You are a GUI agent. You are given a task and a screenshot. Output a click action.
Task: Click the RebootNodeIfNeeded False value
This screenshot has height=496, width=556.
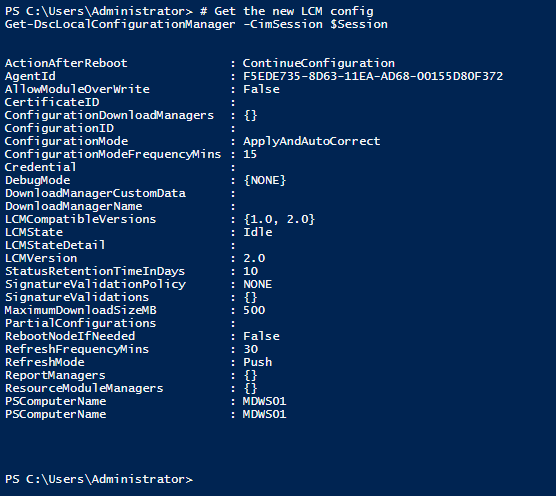(261, 336)
